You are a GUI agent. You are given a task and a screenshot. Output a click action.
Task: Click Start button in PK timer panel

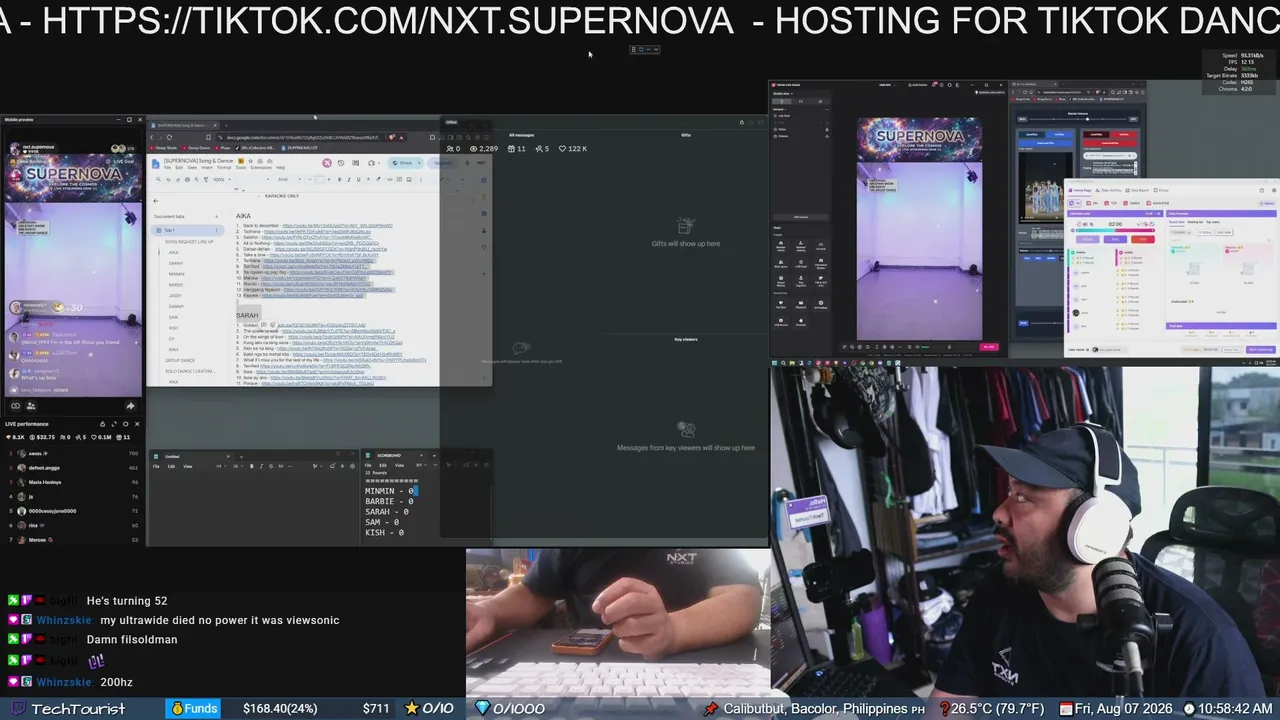click(x=1116, y=239)
